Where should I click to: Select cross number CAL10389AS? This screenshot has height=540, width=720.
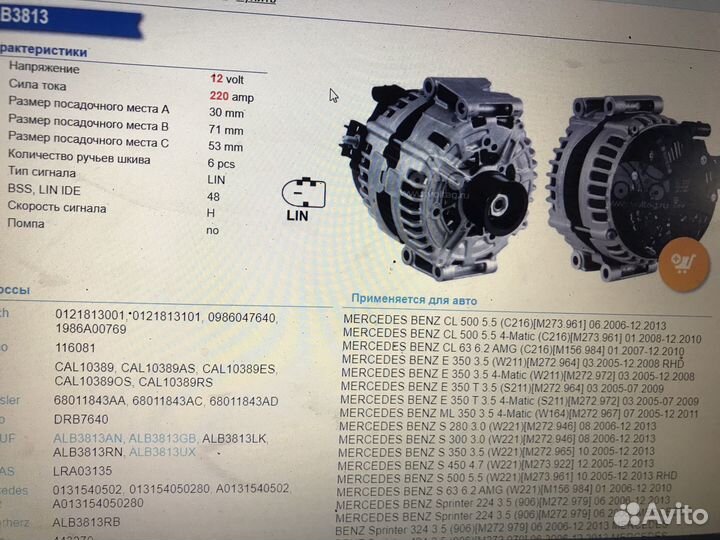click(158, 368)
